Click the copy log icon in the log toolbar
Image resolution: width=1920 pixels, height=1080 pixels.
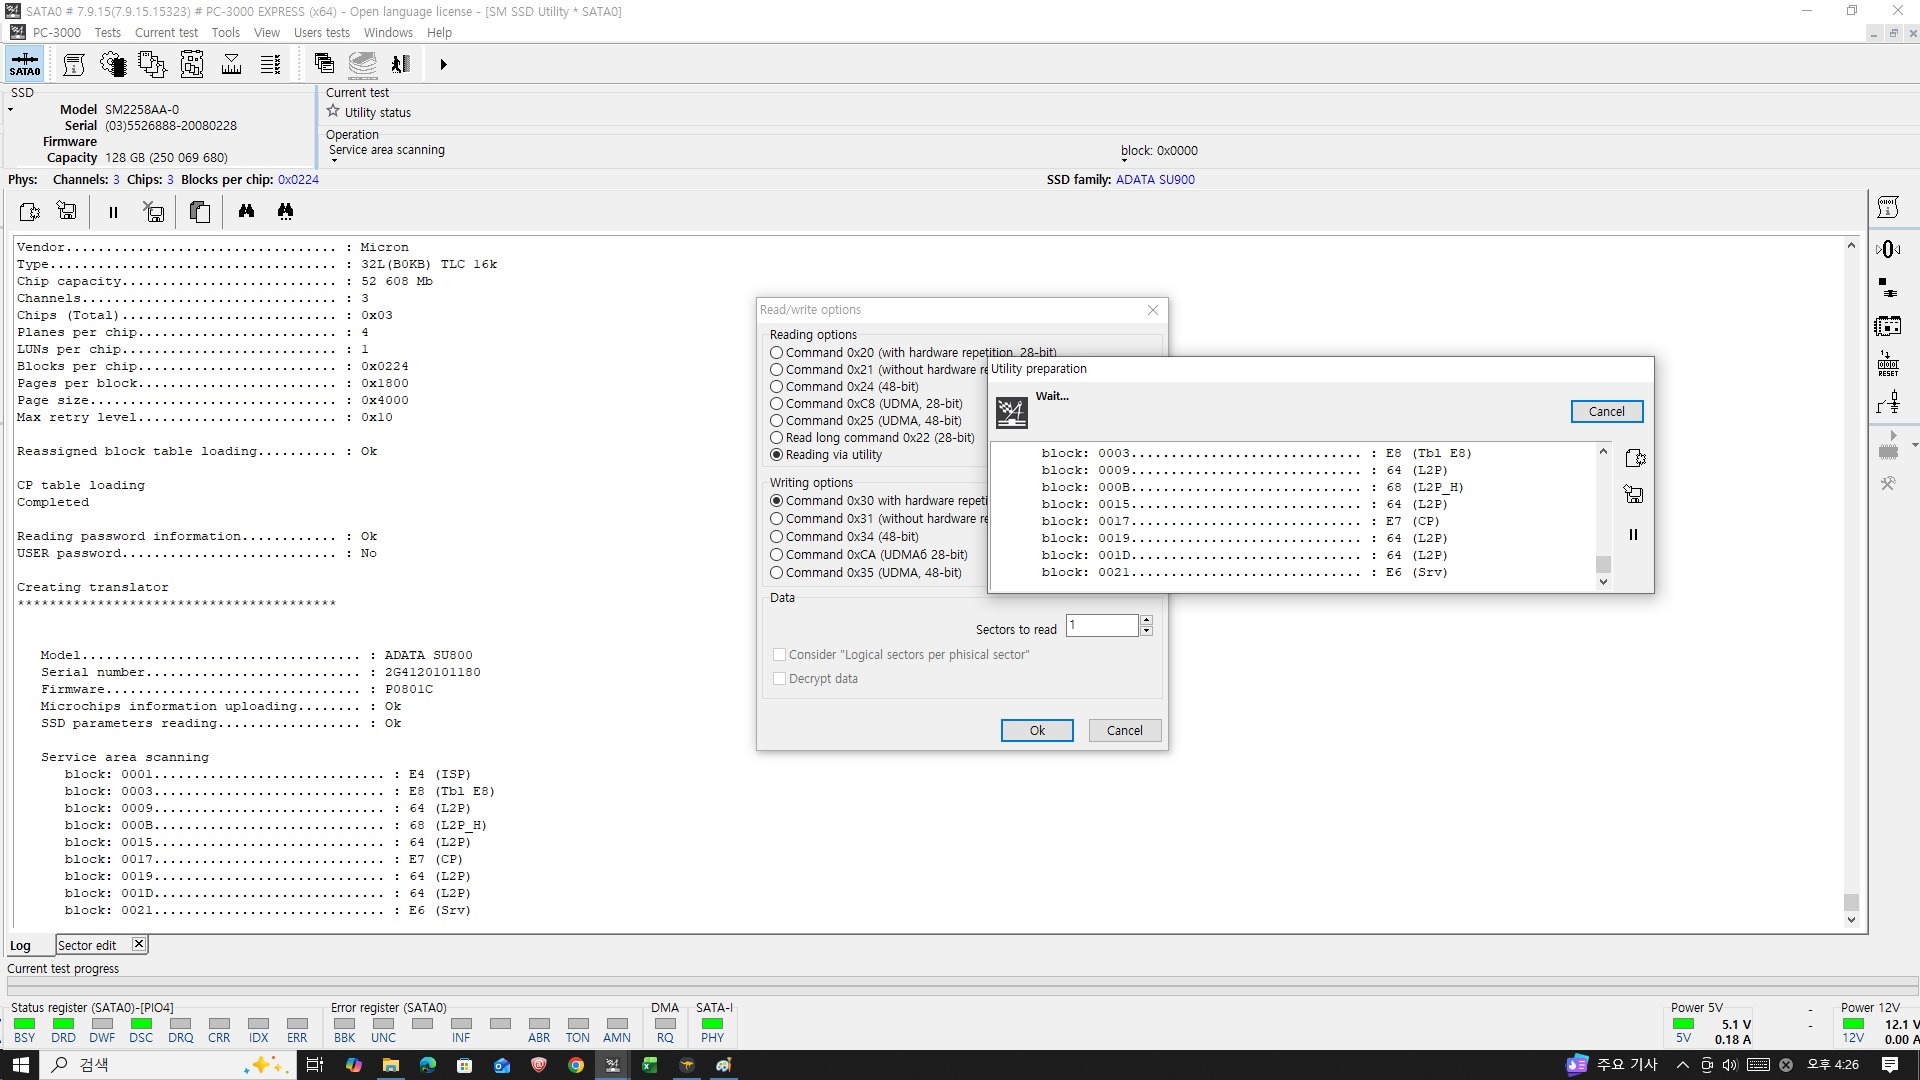click(200, 212)
